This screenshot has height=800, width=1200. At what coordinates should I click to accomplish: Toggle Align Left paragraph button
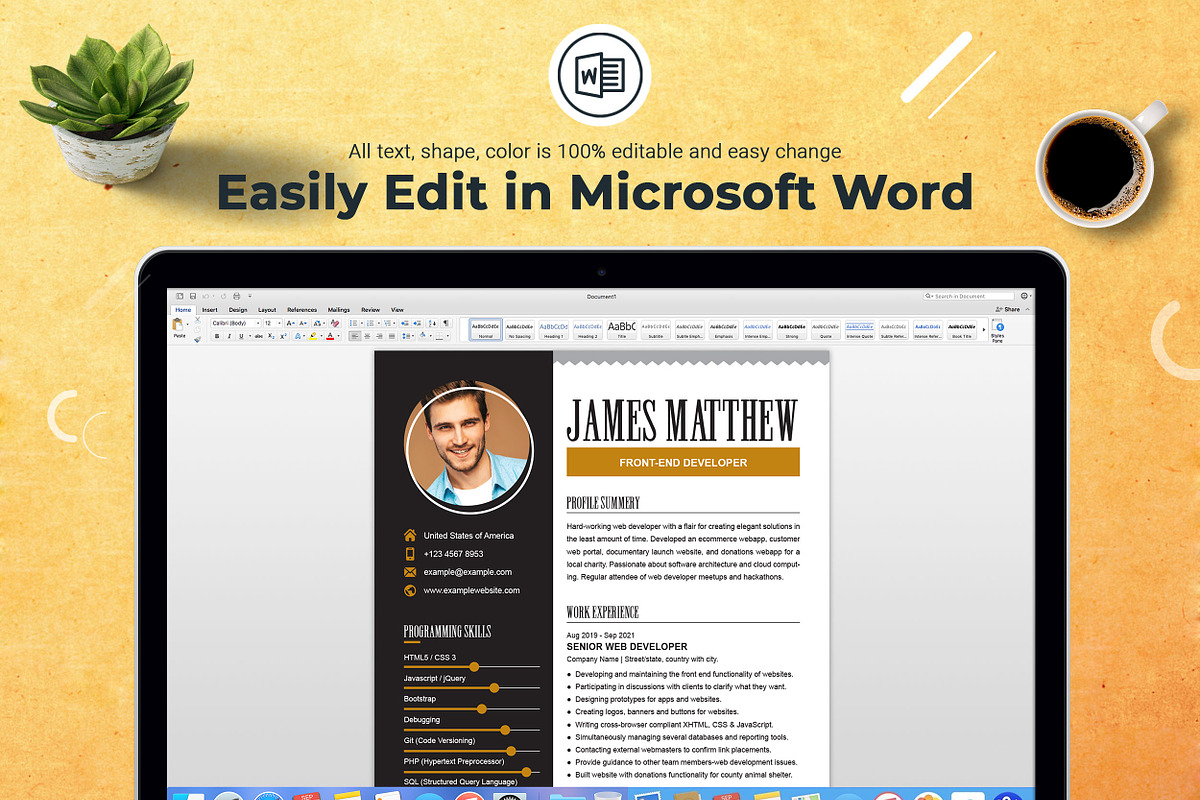click(354, 336)
